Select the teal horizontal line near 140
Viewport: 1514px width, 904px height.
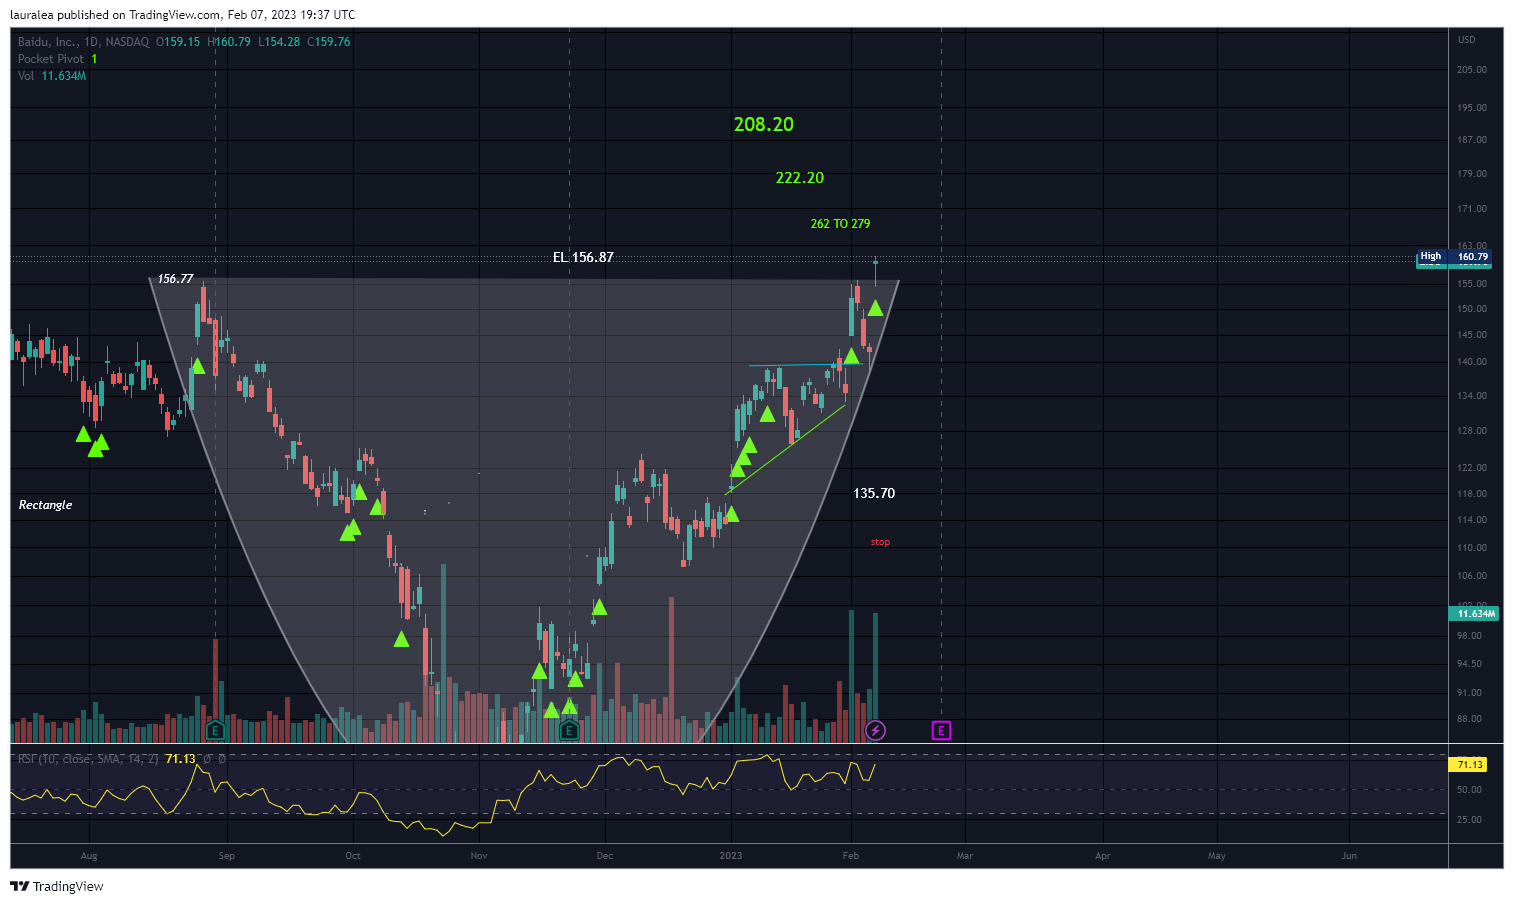coord(805,365)
